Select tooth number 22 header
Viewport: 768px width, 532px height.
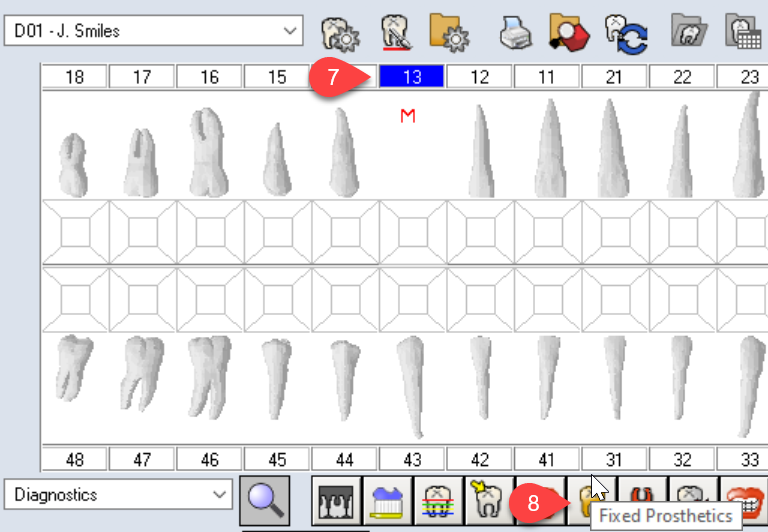682,77
